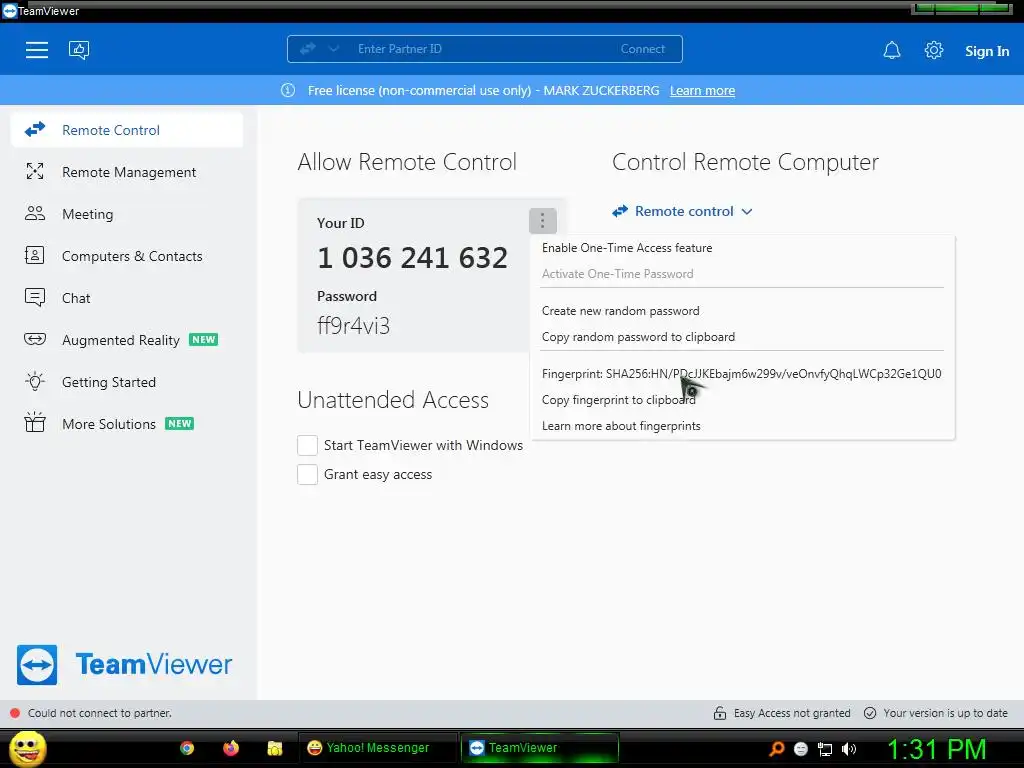The image size is (1024, 768).
Task: Click the search magnifier tray icon
Action: coord(777,749)
